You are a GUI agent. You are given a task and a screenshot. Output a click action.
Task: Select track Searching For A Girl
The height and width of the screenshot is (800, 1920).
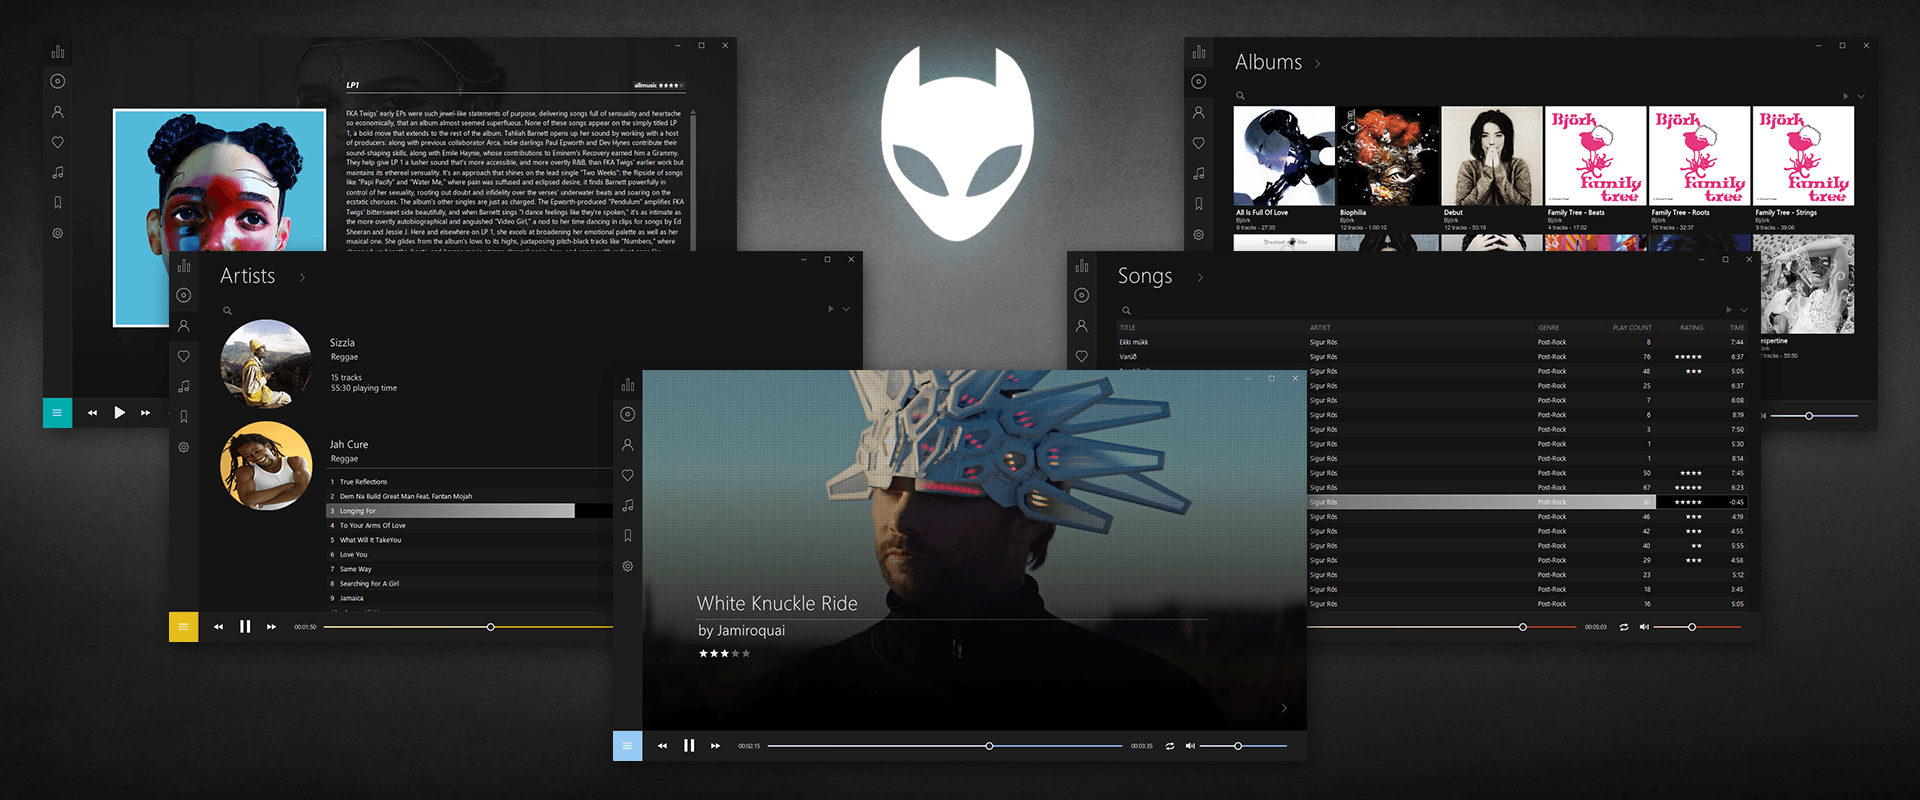tap(369, 584)
